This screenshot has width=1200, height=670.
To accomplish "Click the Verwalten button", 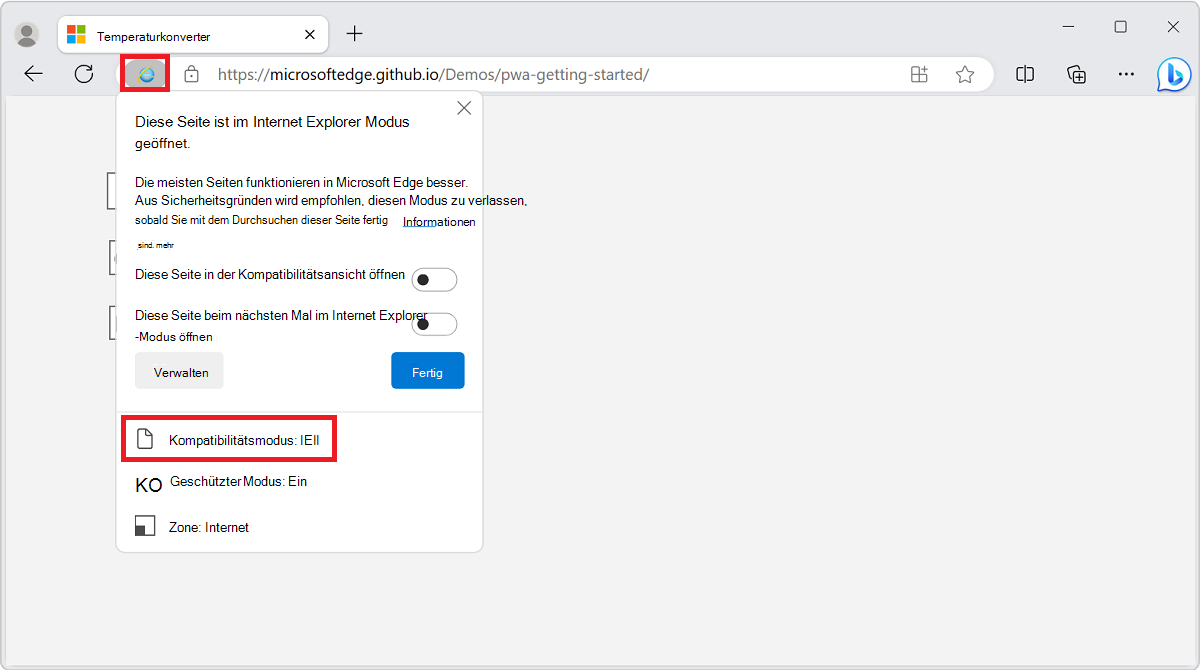I will pyautogui.click(x=179, y=371).
